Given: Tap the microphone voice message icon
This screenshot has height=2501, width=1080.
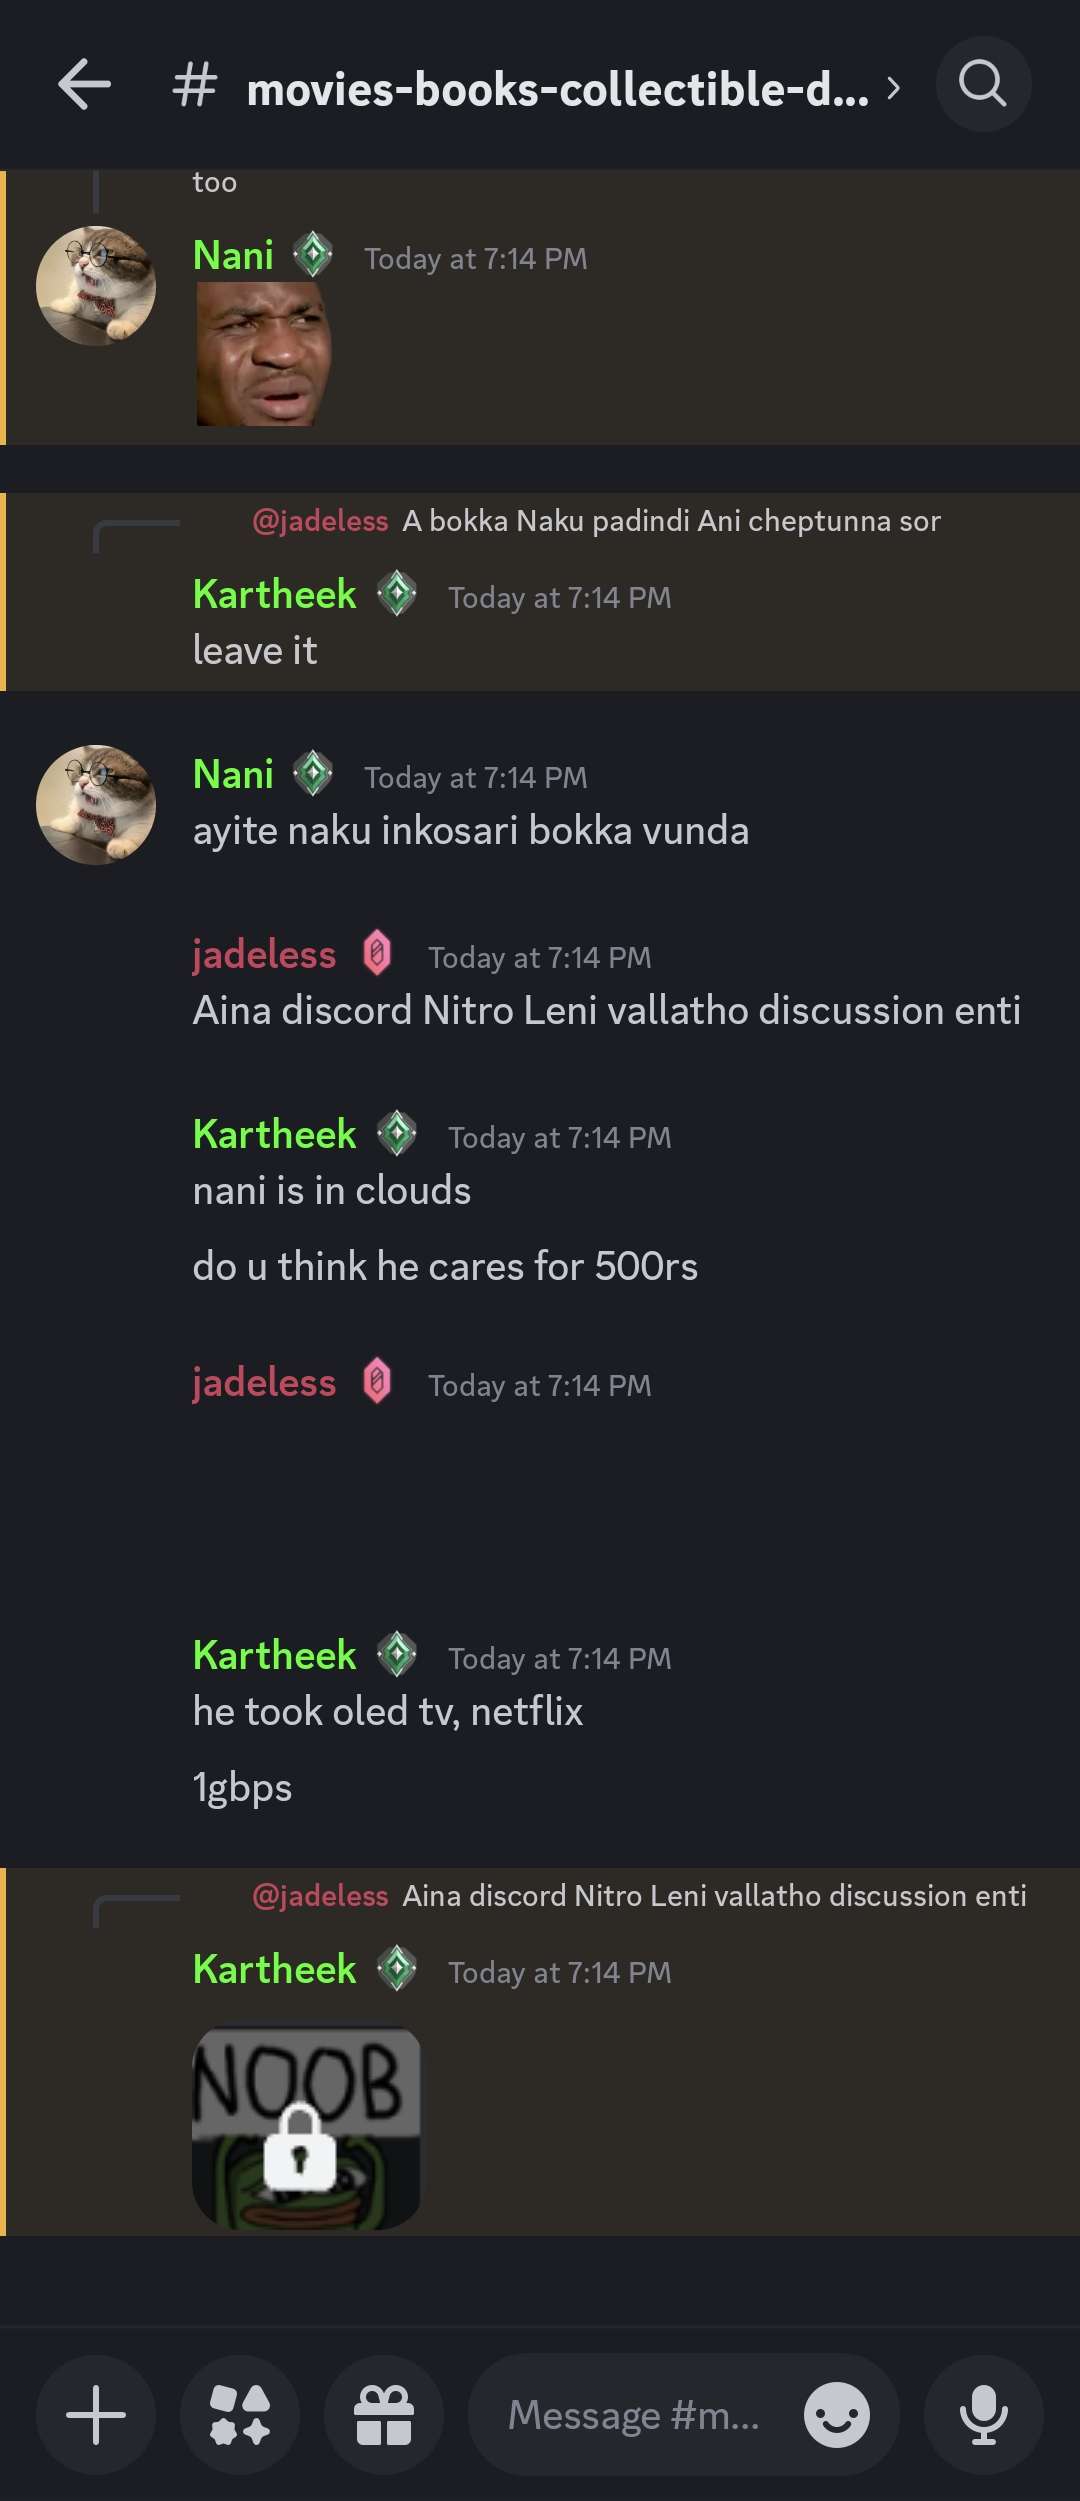Looking at the screenshot, I should [983, 2415].
